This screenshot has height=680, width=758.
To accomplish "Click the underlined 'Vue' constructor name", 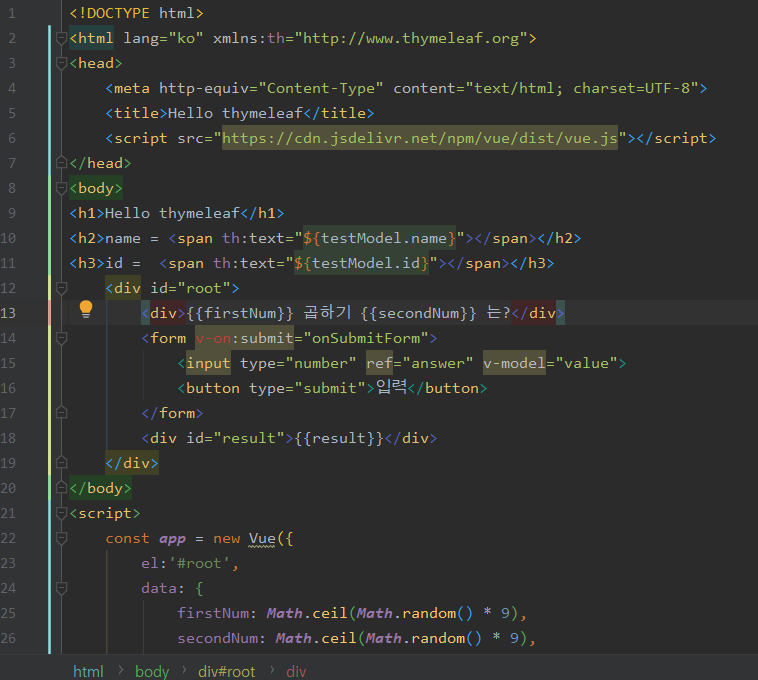I will coord(262,538).
